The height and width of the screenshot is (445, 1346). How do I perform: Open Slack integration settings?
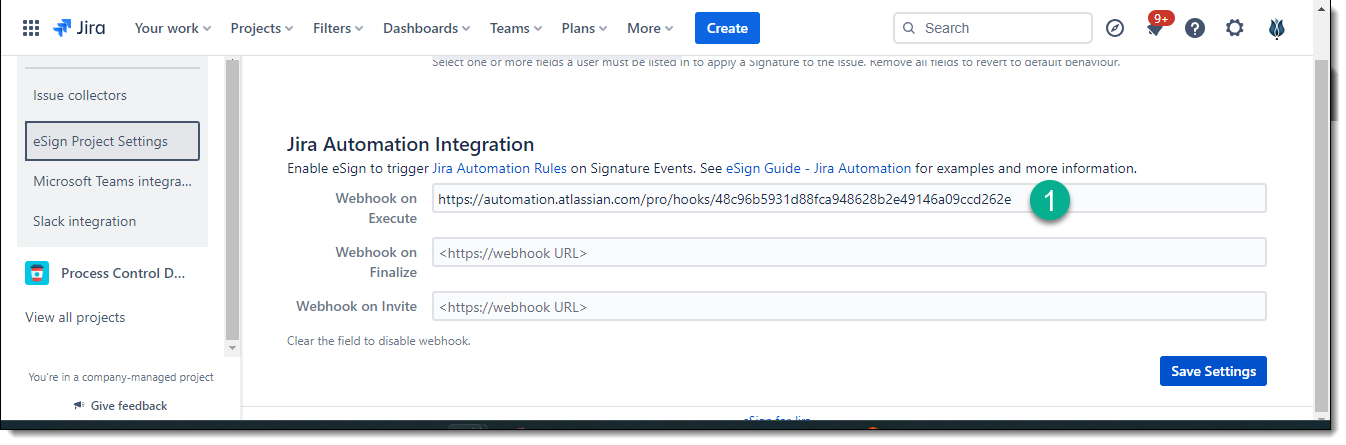84,221
